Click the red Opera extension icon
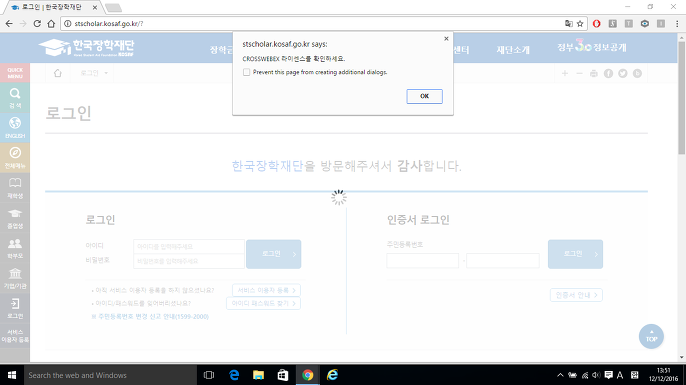Screen dimensions: 686x385 coord(596,24)
